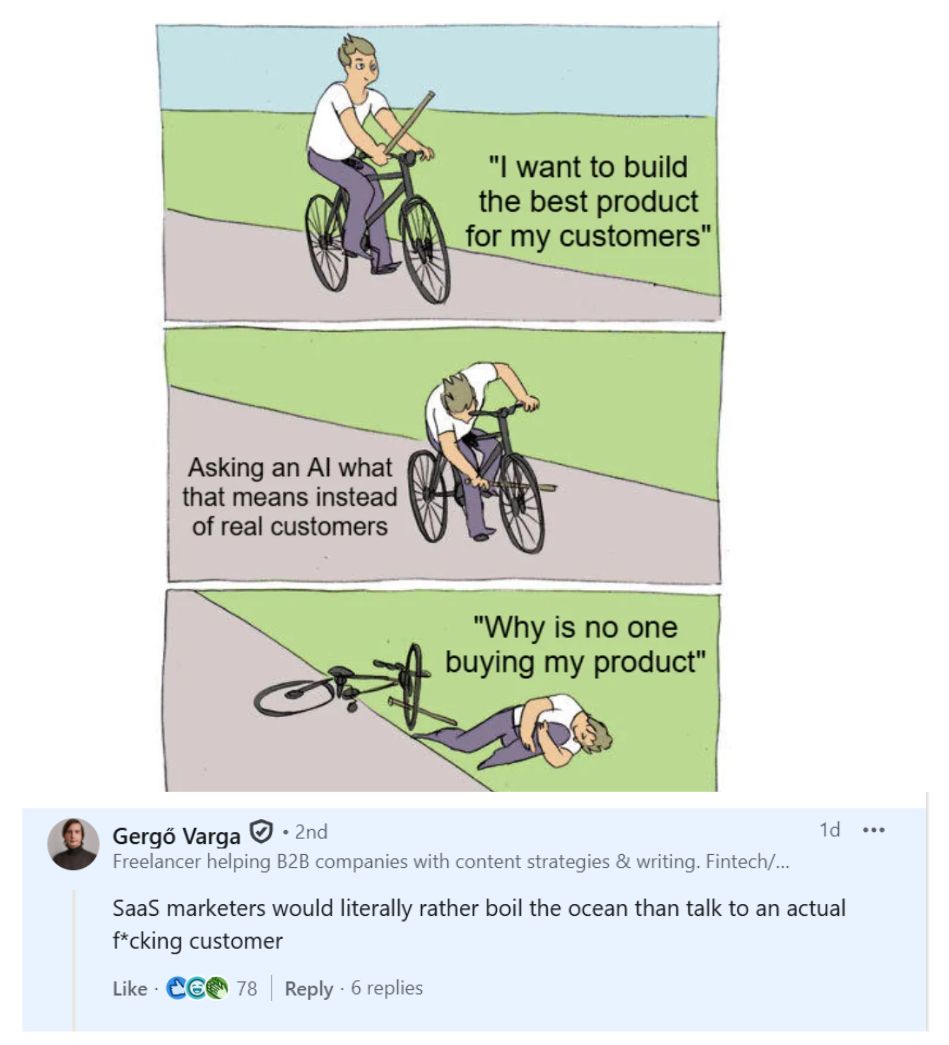Screen dimensions: 949x1045
Task: Expand the 6 replies thread
Action: pos(383,989)
